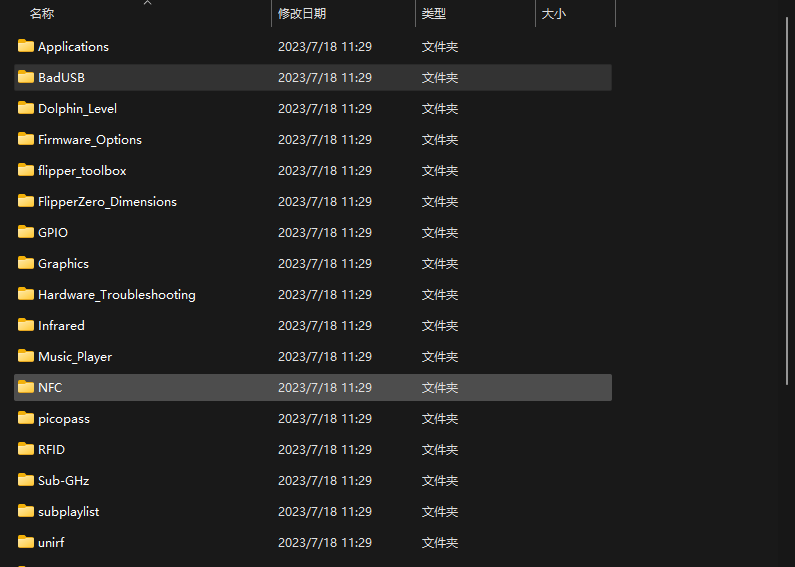Click the modified date of RFID

[325, 449]
